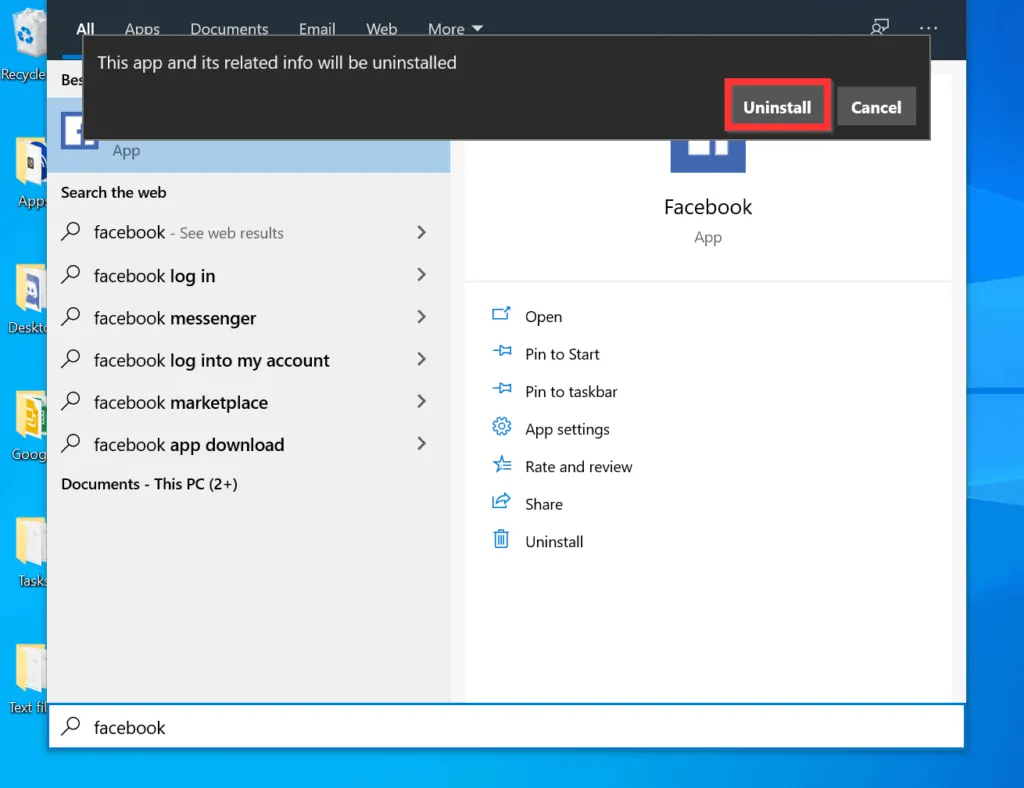Confirm with the Uninstall button in dialog
1024x788 pixels.
pos(777,106)
